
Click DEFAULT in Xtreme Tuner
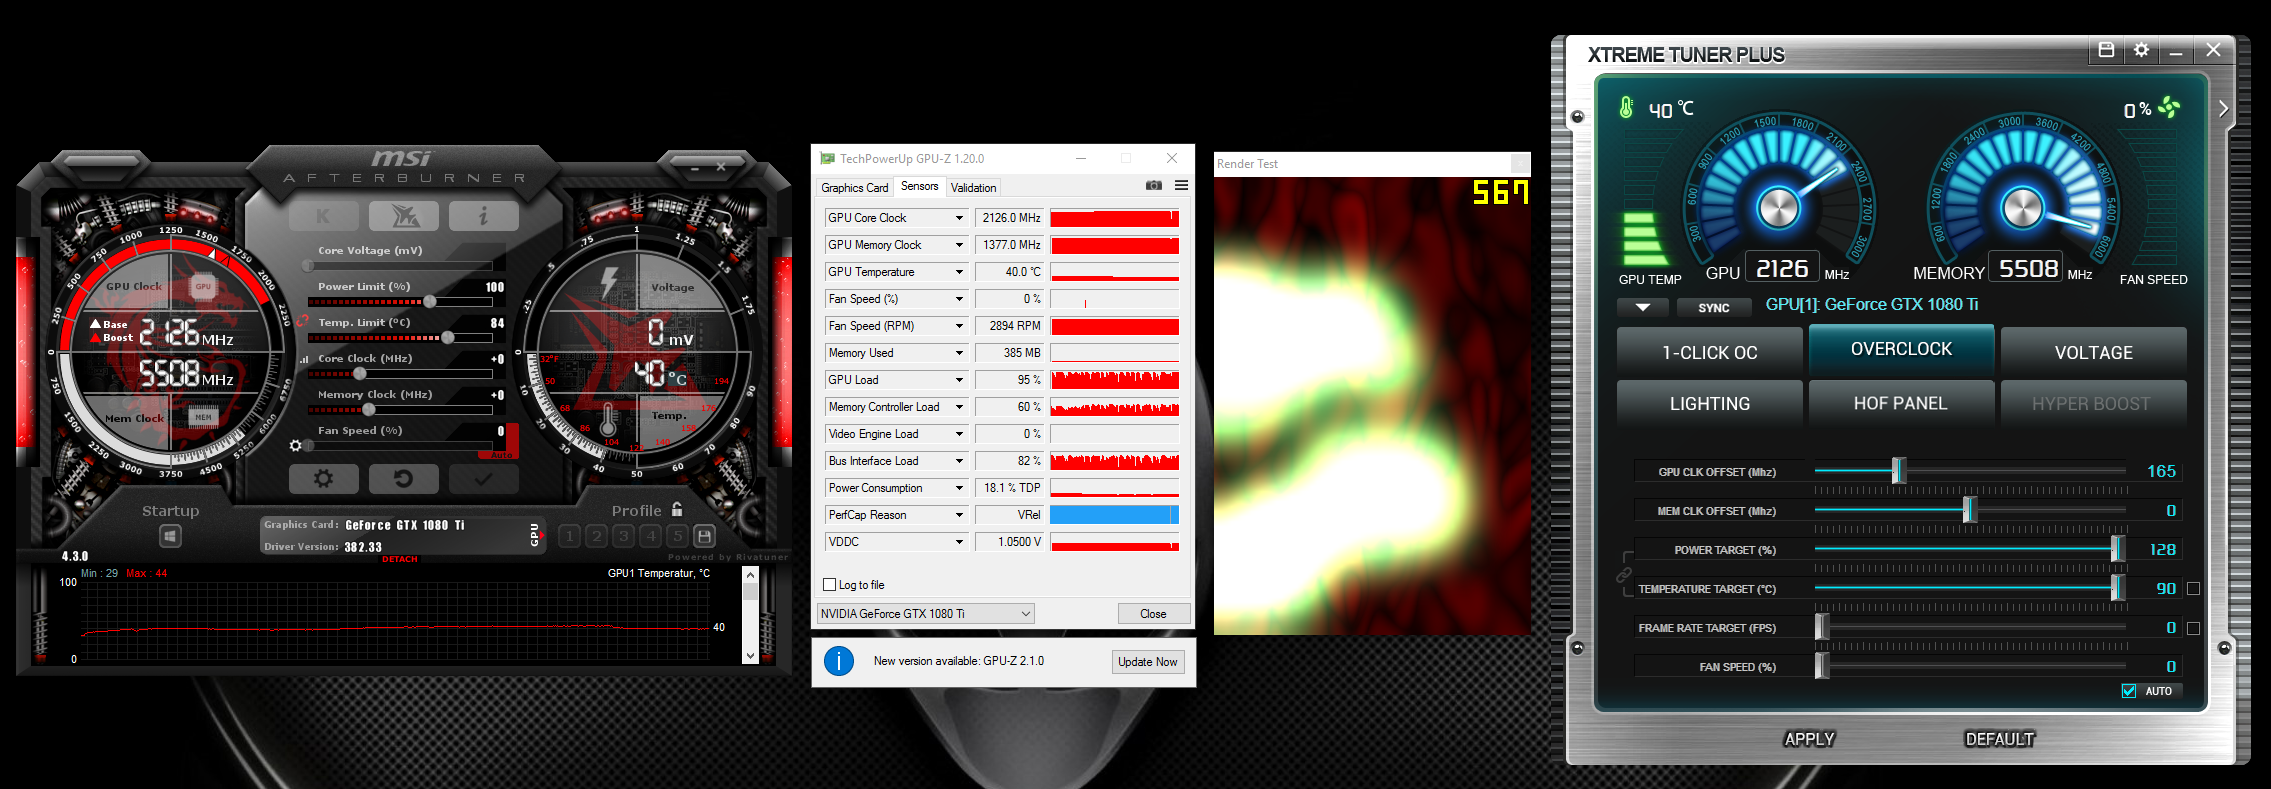(x=1999, y=739)
